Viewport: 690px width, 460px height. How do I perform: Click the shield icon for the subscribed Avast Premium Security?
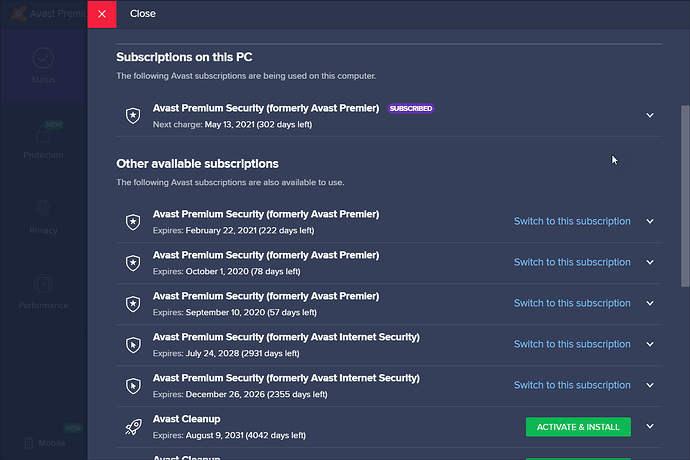132,115
